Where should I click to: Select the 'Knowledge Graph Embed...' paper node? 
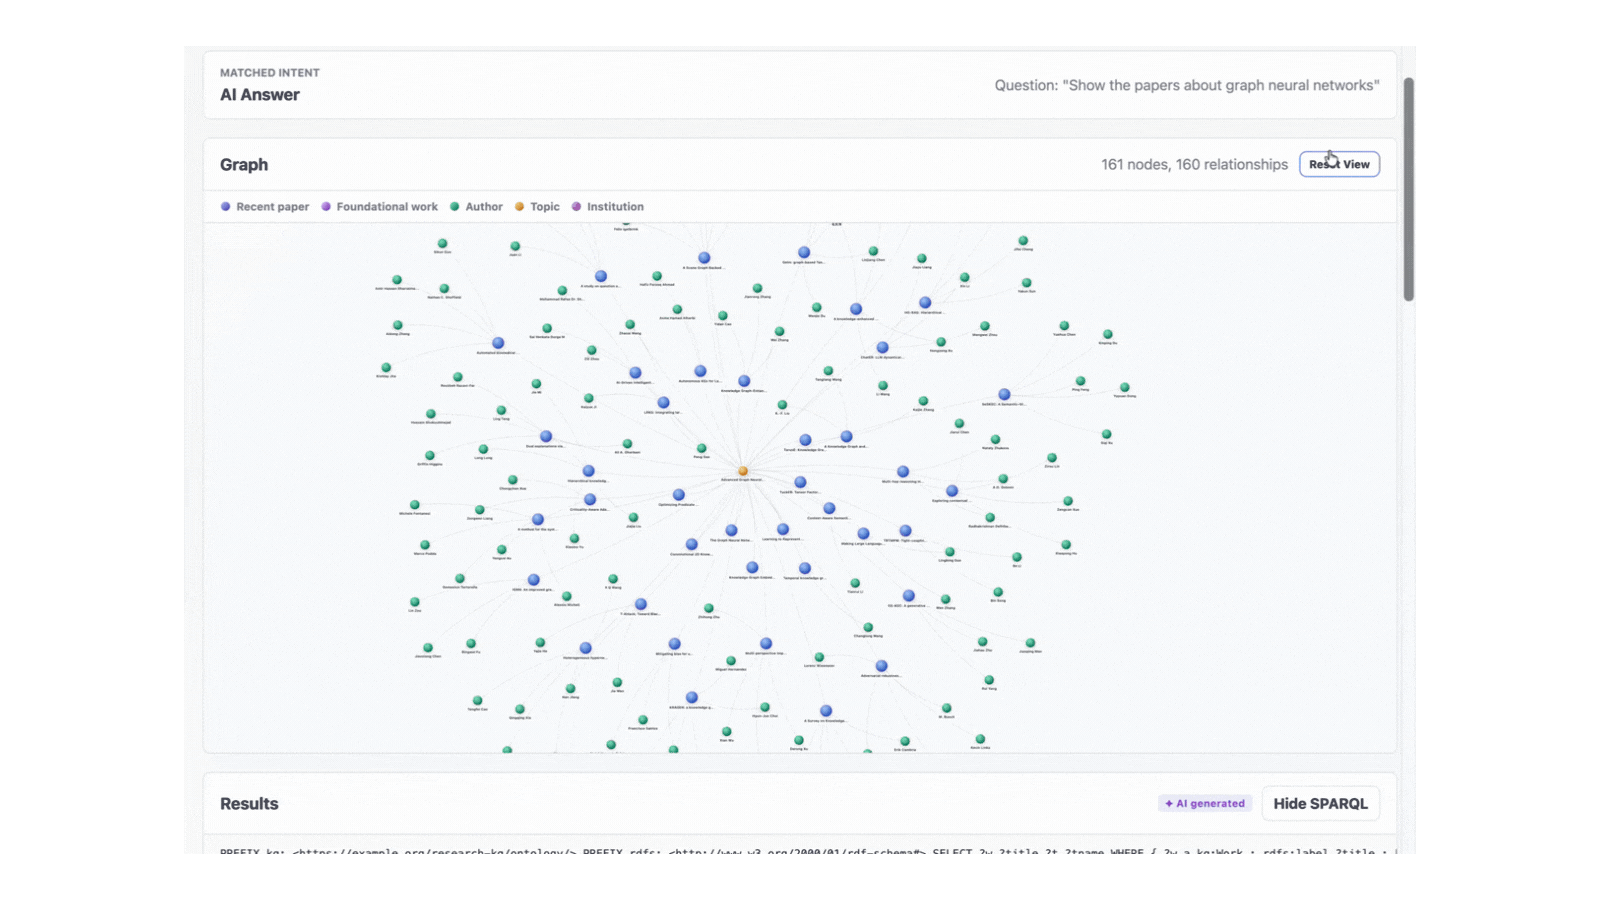pos(752,567)
